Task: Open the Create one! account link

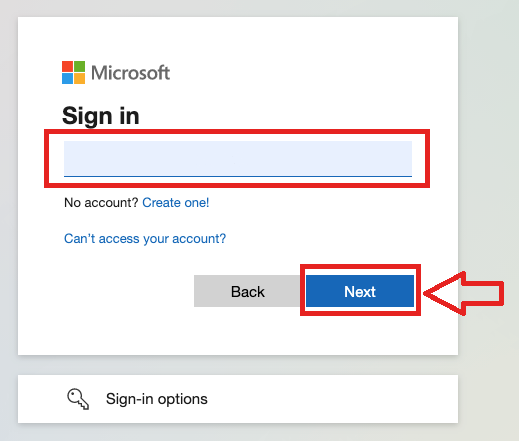Action: pyautogui.click(x=176, y=203)
